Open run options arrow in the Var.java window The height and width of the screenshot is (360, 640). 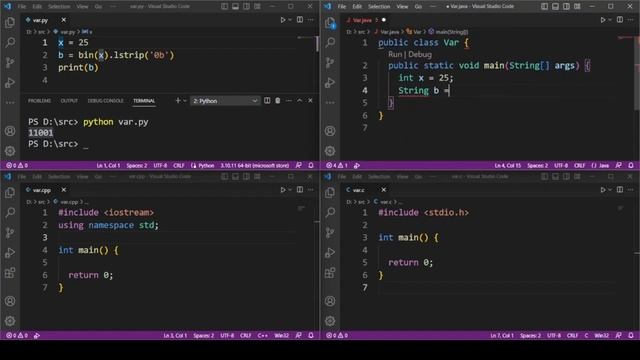(x=610, y=20)
